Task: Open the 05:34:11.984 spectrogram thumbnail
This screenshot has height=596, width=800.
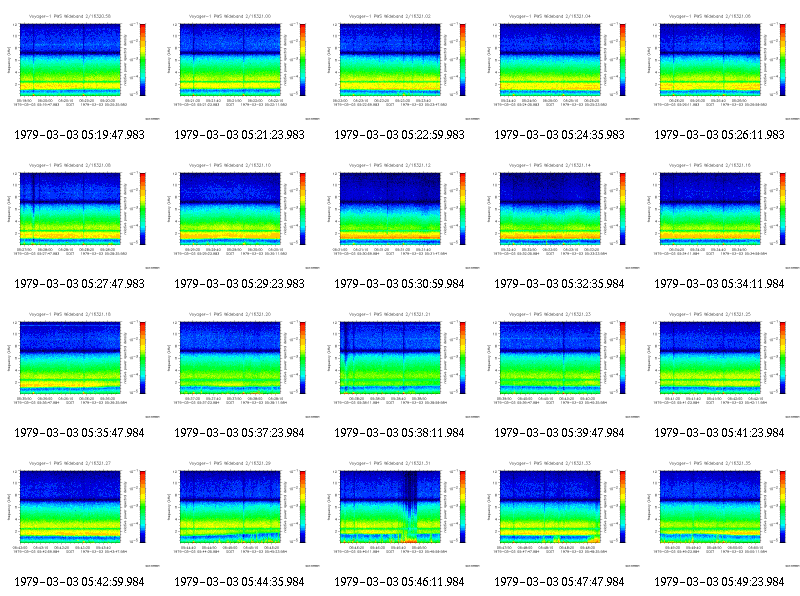Action: [x=720, y=214]
